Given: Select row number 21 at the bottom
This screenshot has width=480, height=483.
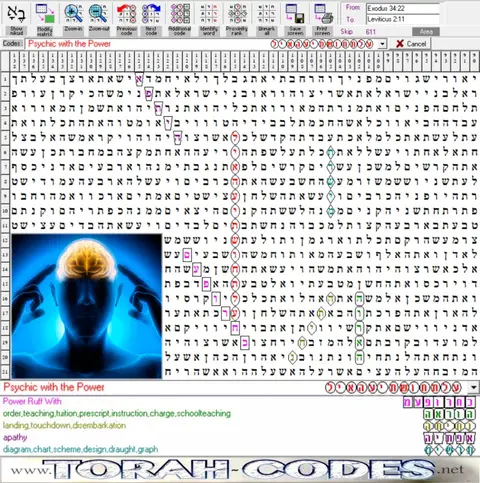Looking at the screenshot, I should [x=5, y=371].
